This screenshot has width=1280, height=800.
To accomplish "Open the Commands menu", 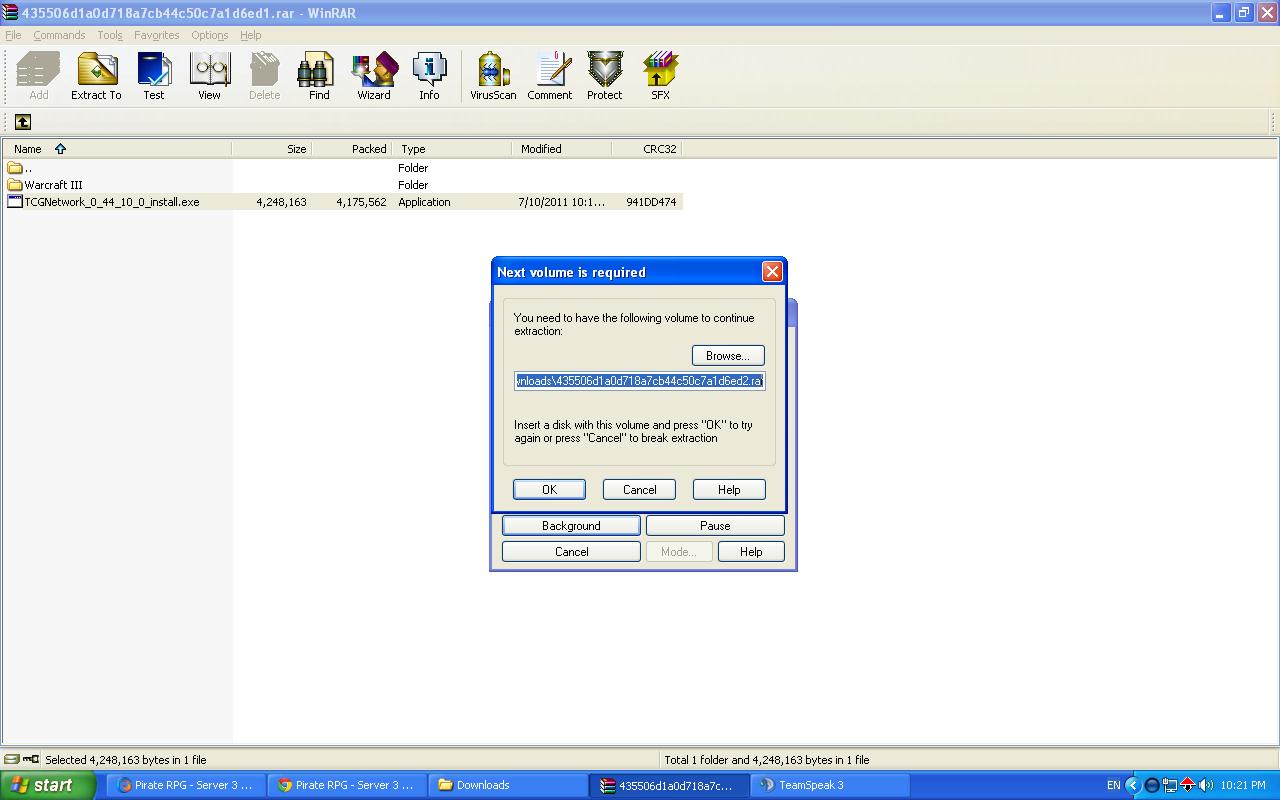I will (x=59, y=35).
